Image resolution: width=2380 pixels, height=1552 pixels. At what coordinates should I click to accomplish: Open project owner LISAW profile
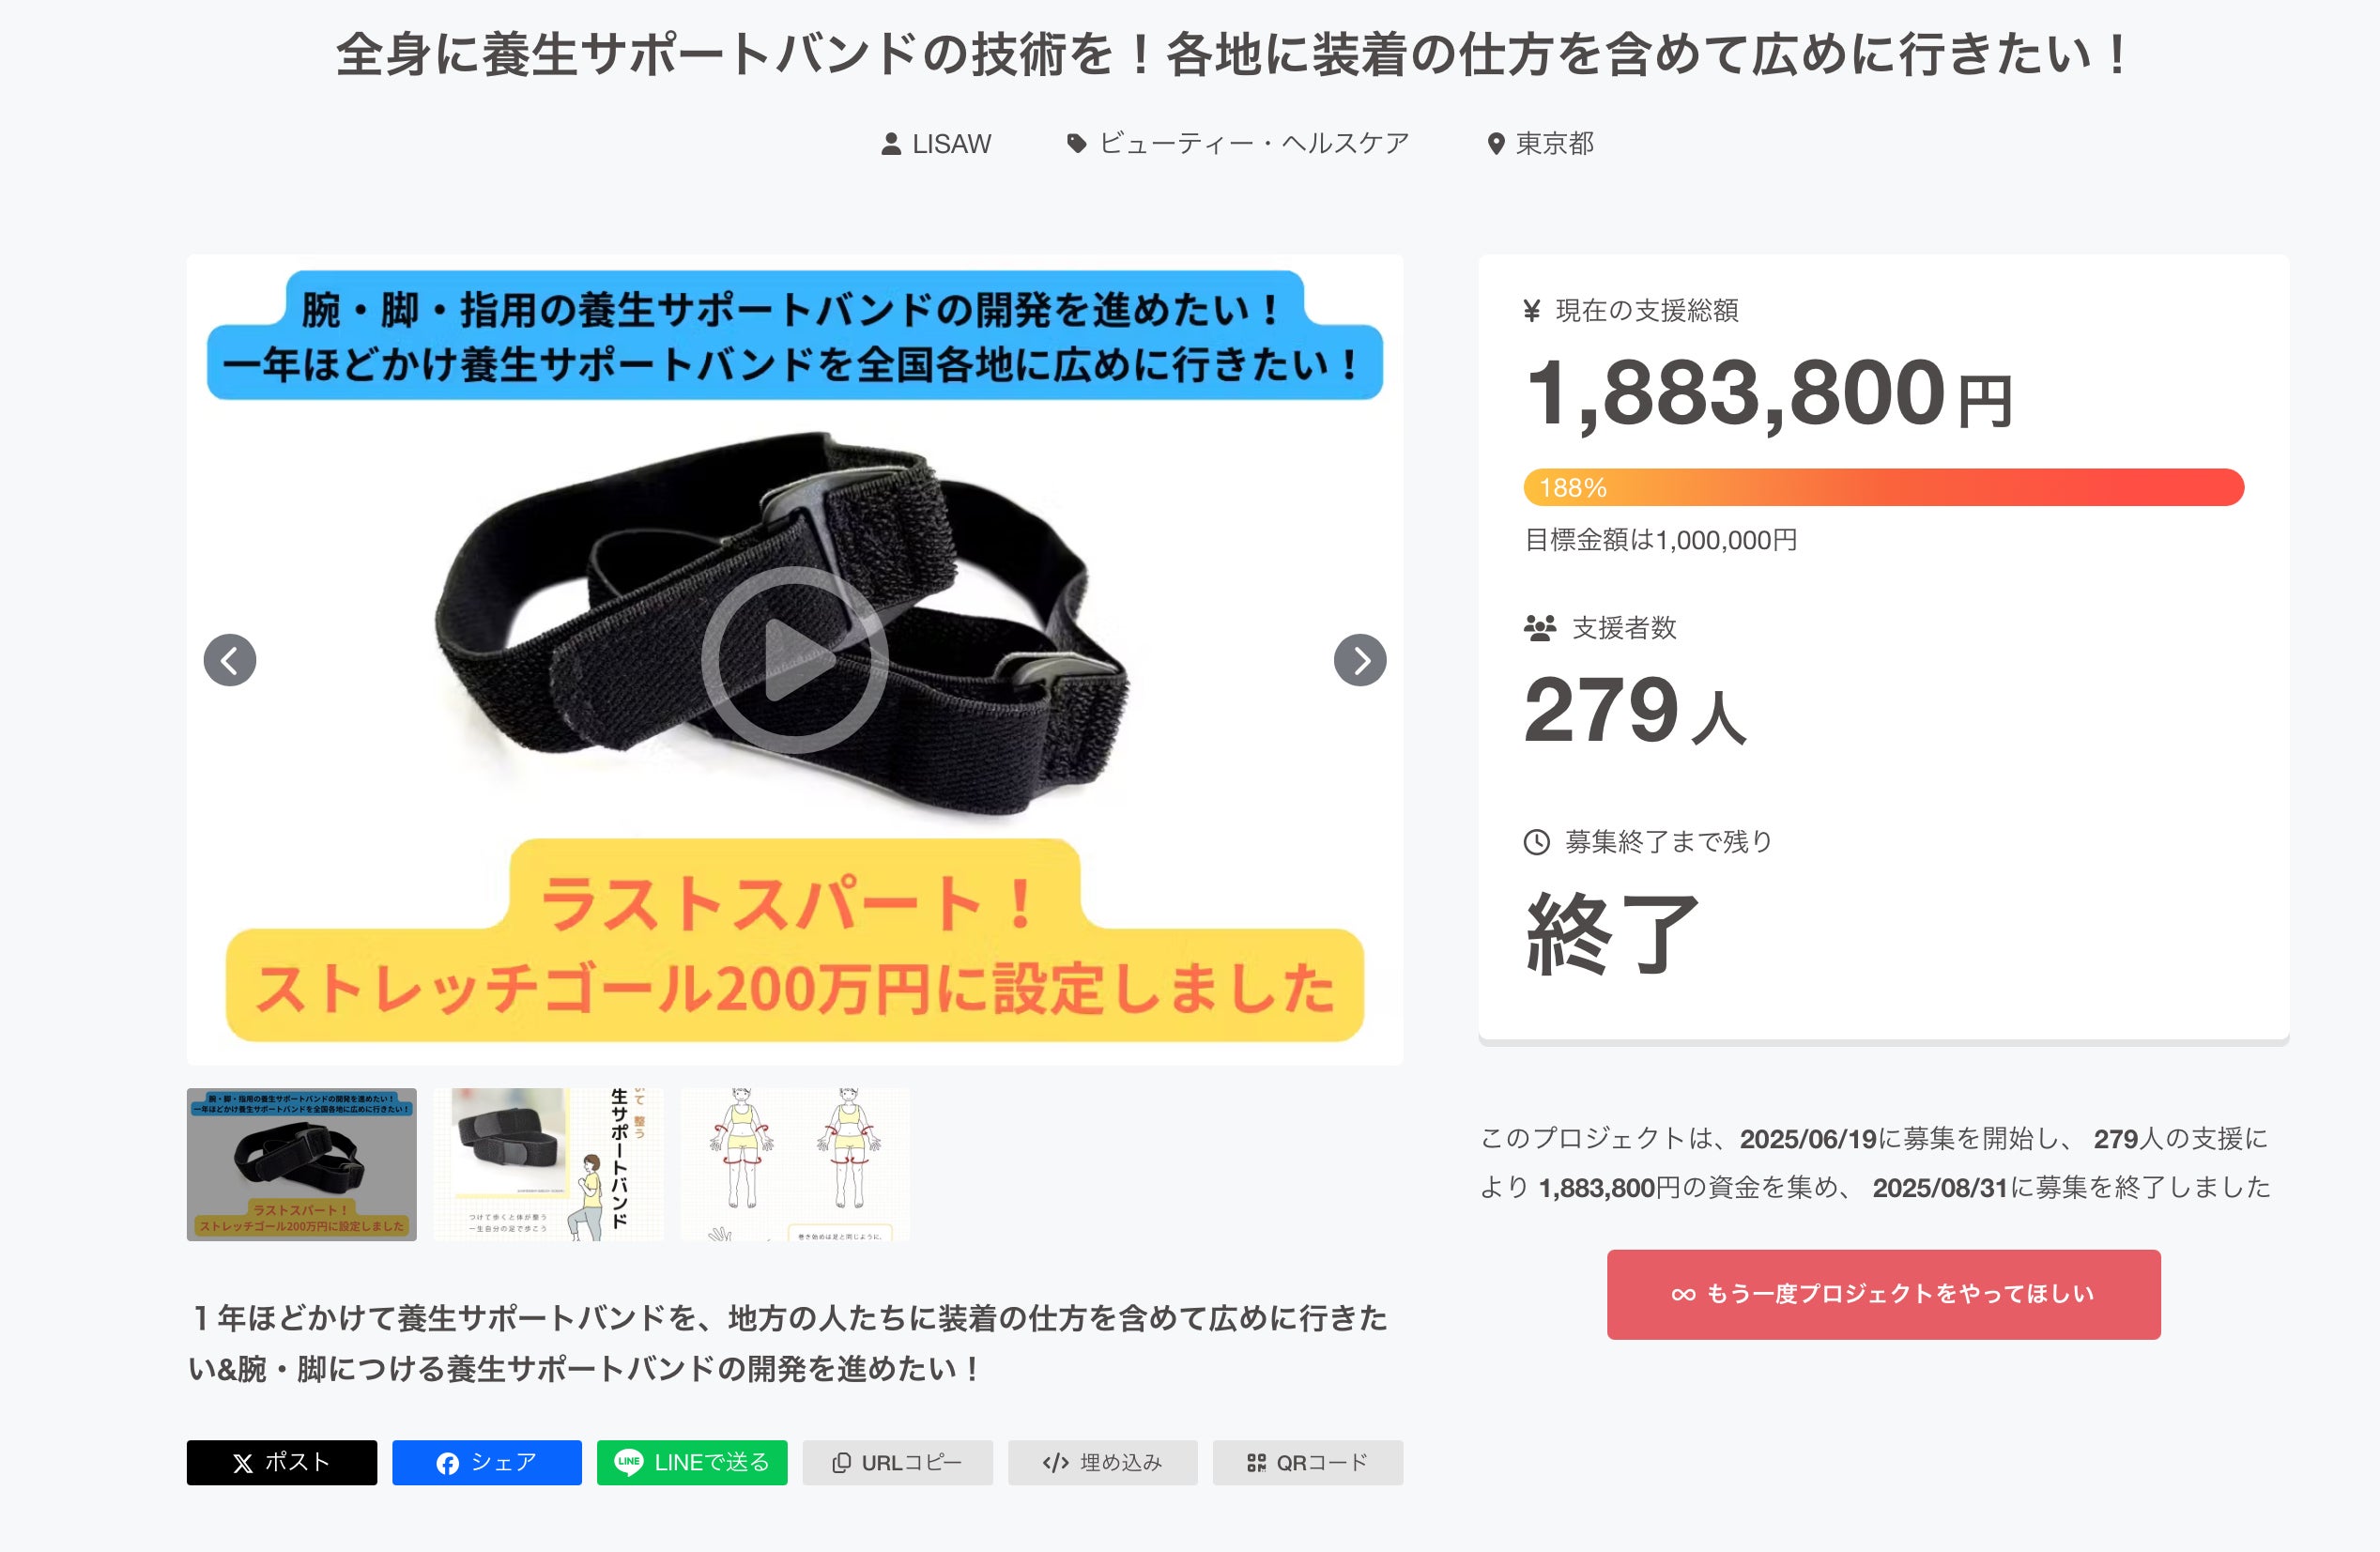point(951,144)
